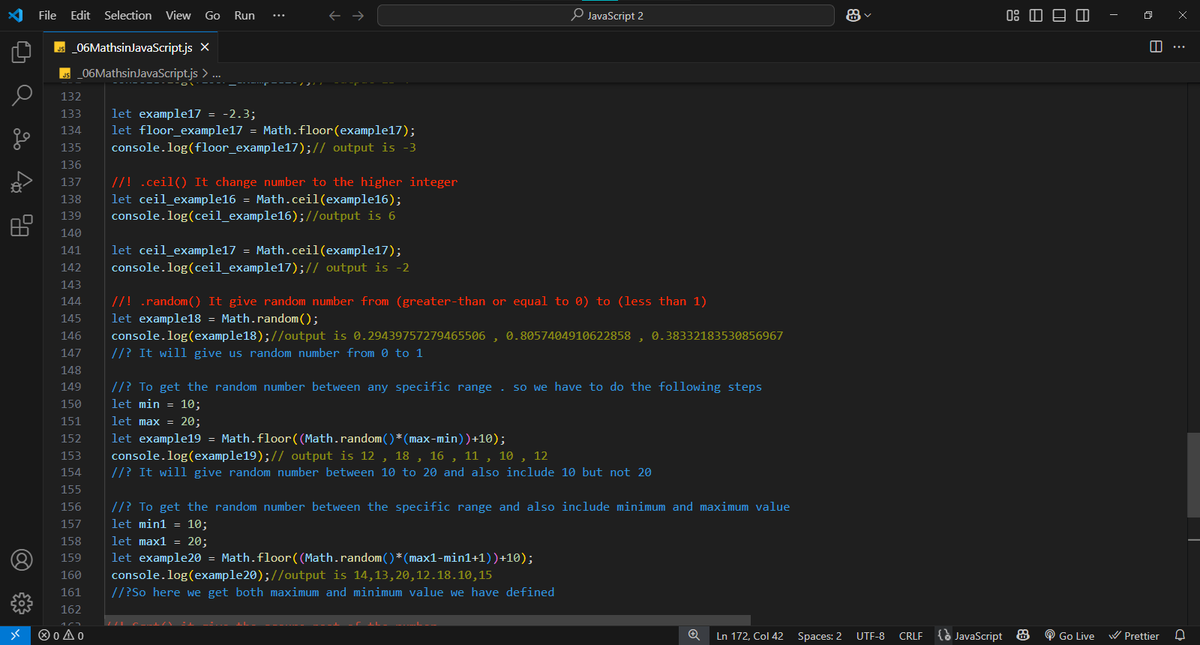Change the UTF-8 encoding

(x=870, y=635)
